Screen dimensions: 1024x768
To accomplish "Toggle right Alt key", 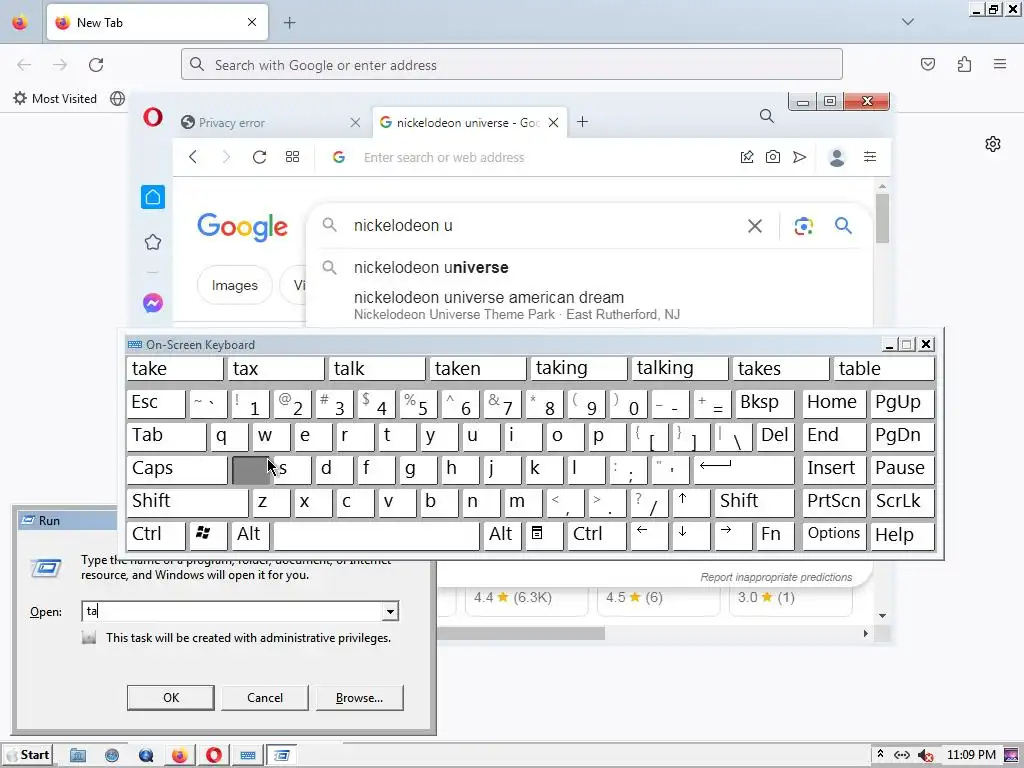I will pos(502,534).
